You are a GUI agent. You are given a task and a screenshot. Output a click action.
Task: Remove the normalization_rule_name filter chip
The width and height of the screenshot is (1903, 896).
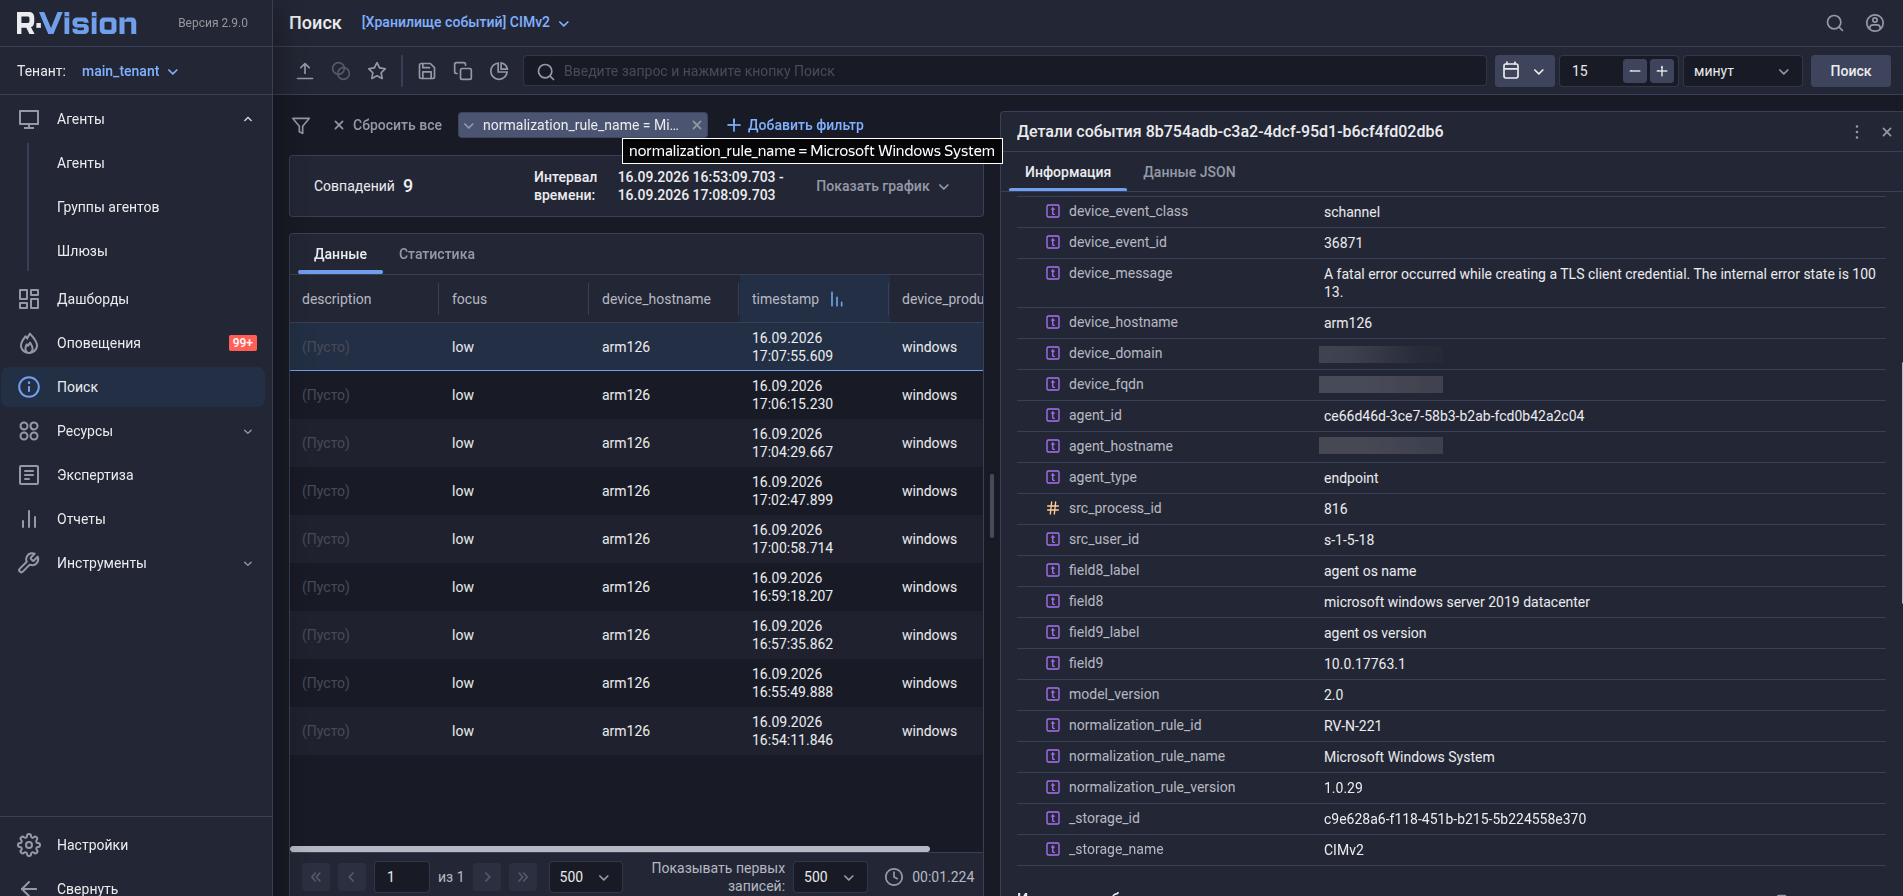click(697, 125)
